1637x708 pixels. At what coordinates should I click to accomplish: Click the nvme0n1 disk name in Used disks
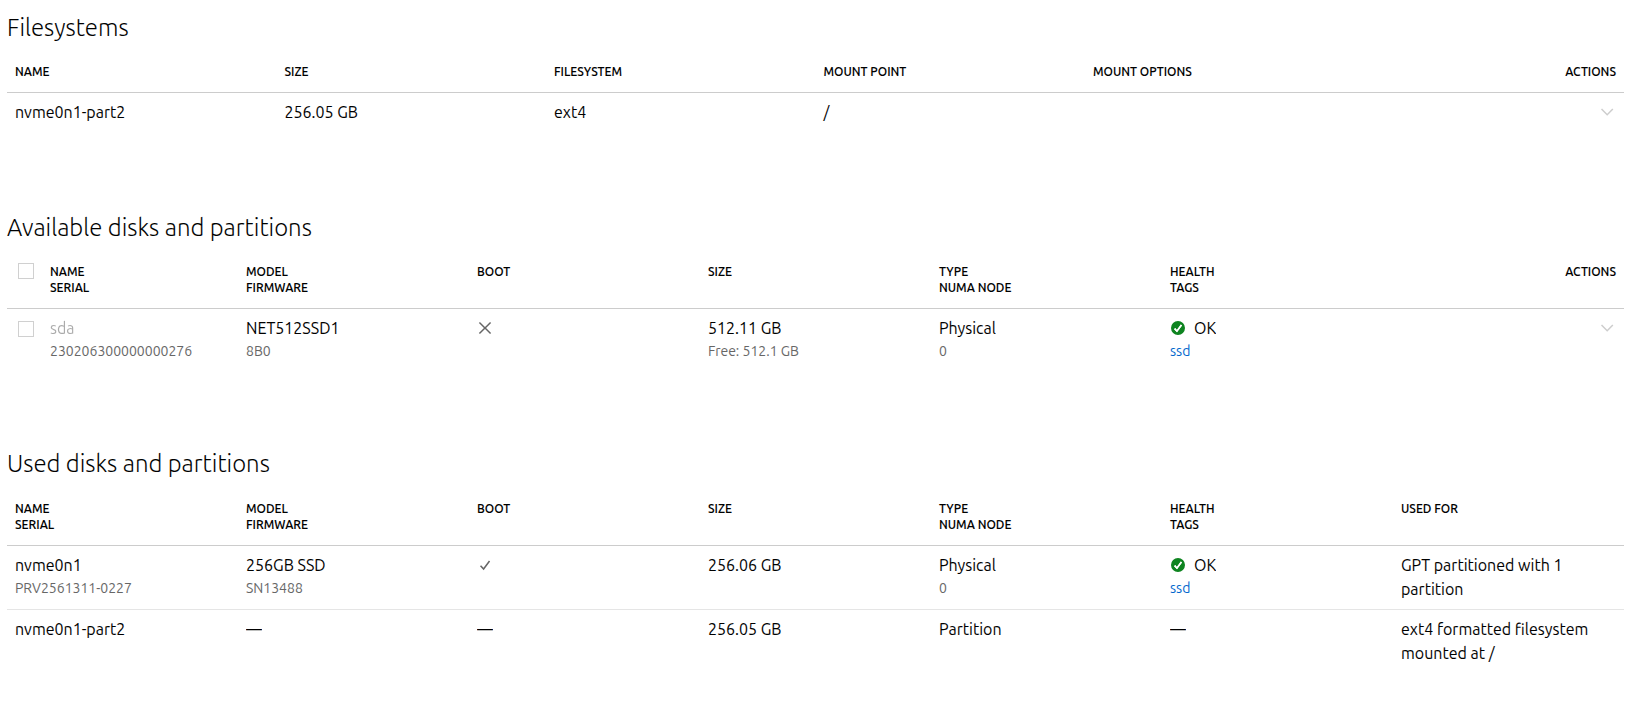pos(48,565)
